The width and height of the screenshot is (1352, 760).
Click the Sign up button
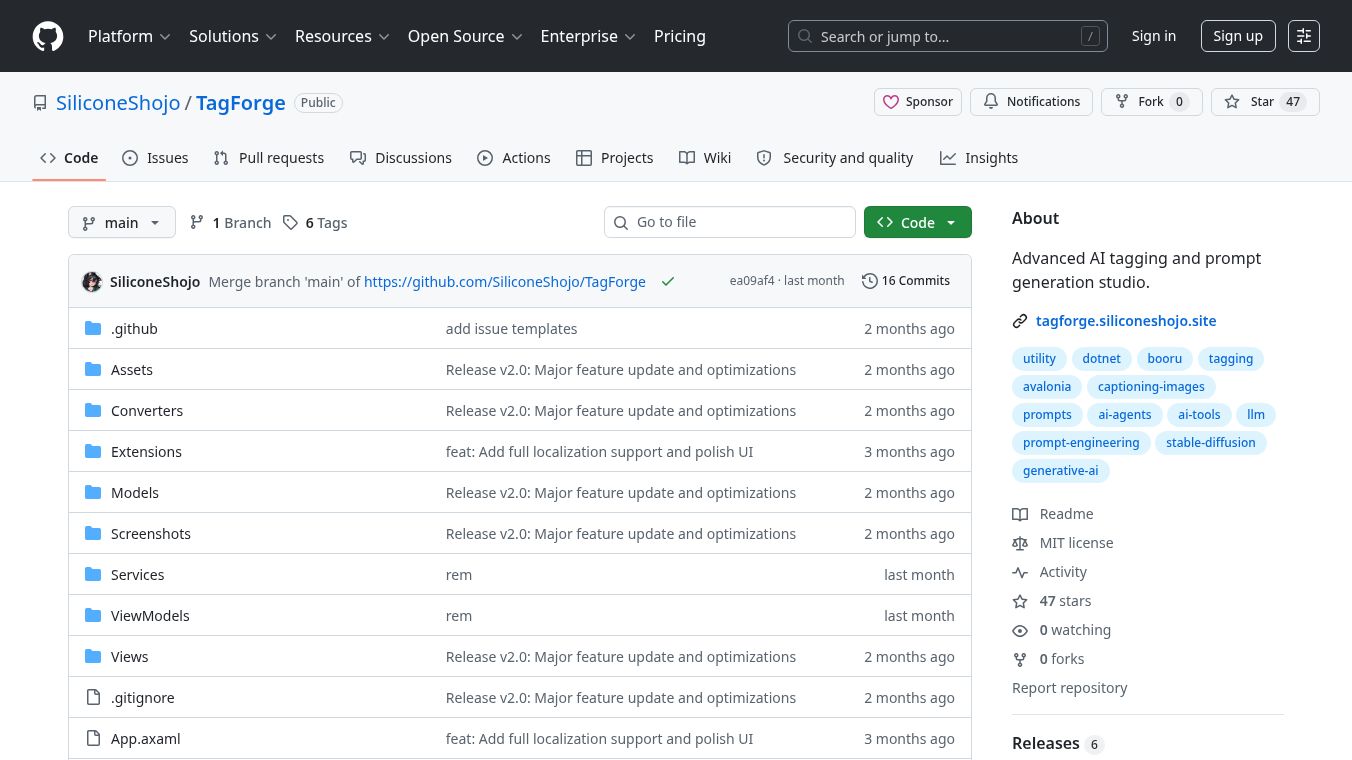tap(1237, 36)
